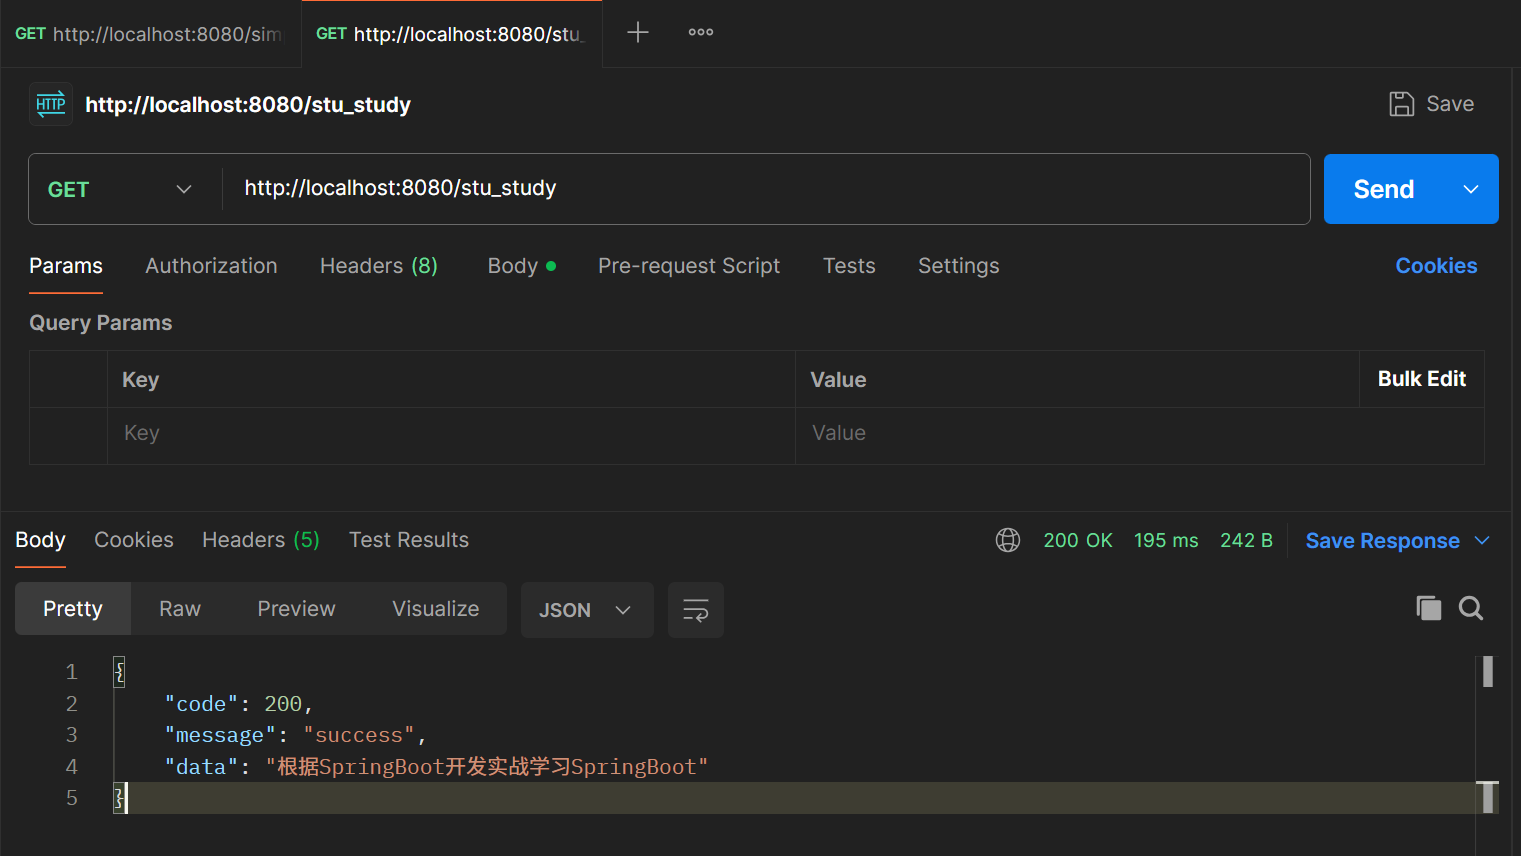The height and width of the screenshot is (856, 1521).
Task: Click the query param Key input cell
Action: point(451,436)
